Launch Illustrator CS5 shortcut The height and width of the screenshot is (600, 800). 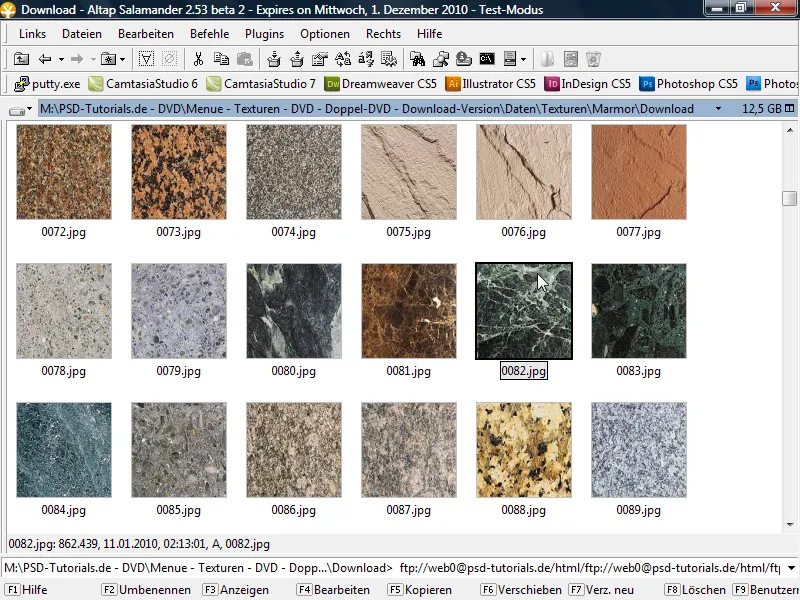tap(490, 84)
